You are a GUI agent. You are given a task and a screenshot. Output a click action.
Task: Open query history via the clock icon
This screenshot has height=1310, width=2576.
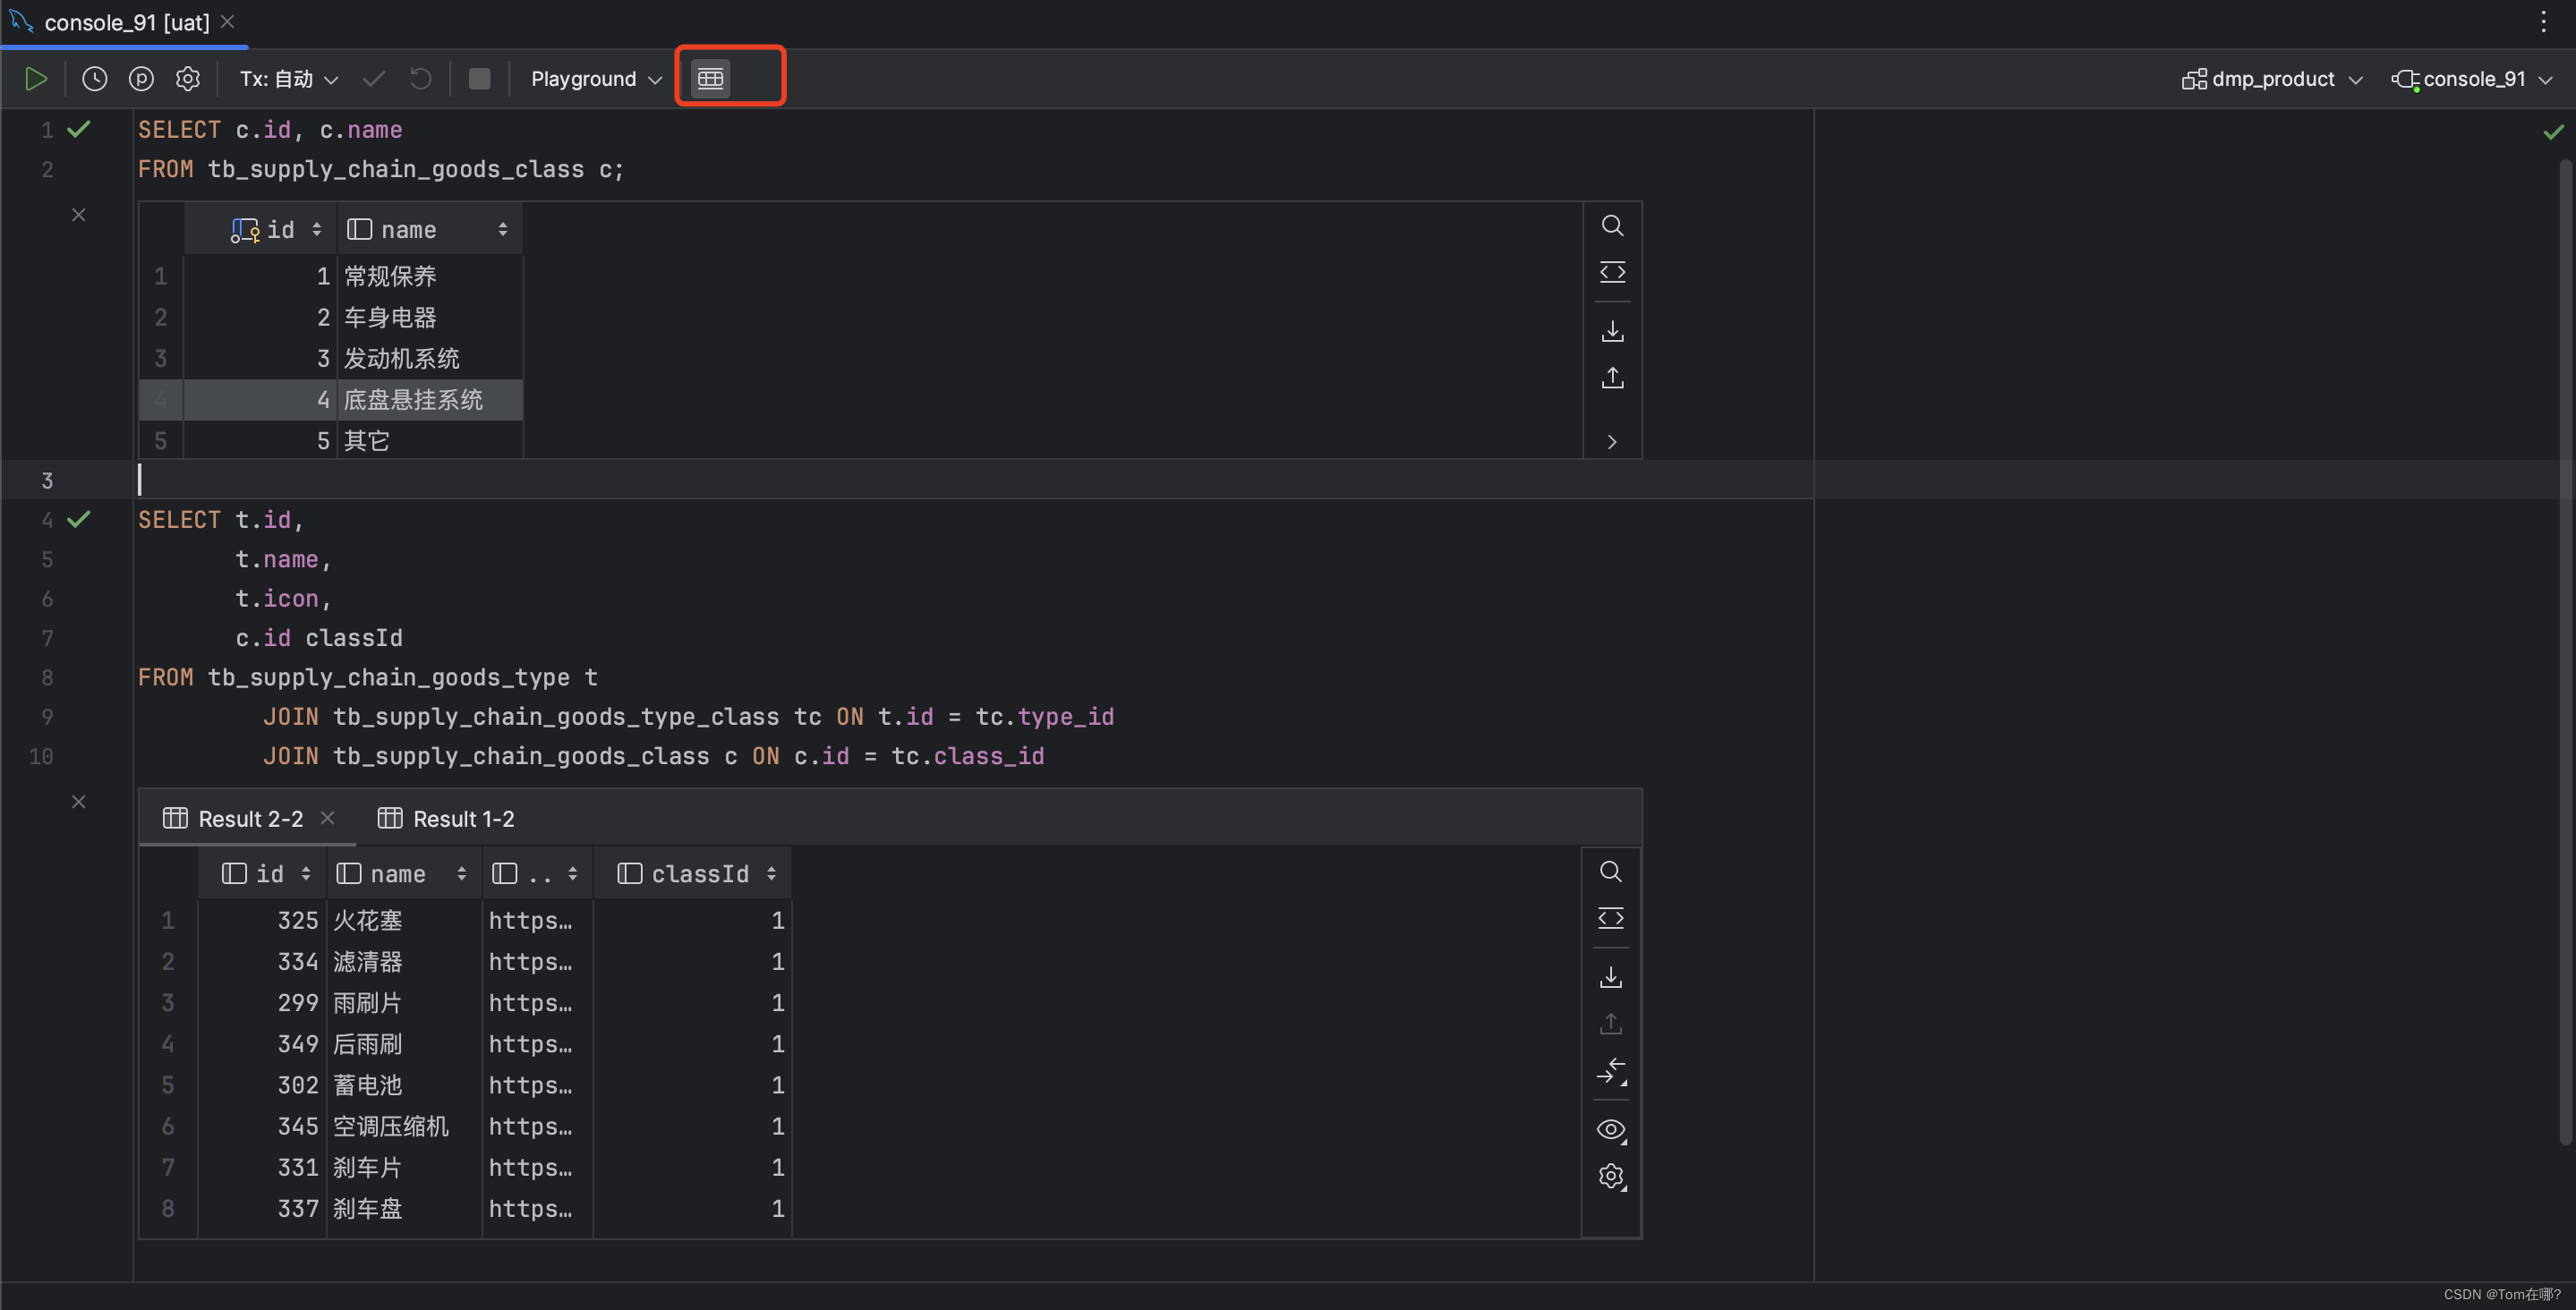(x=94, y=78)
